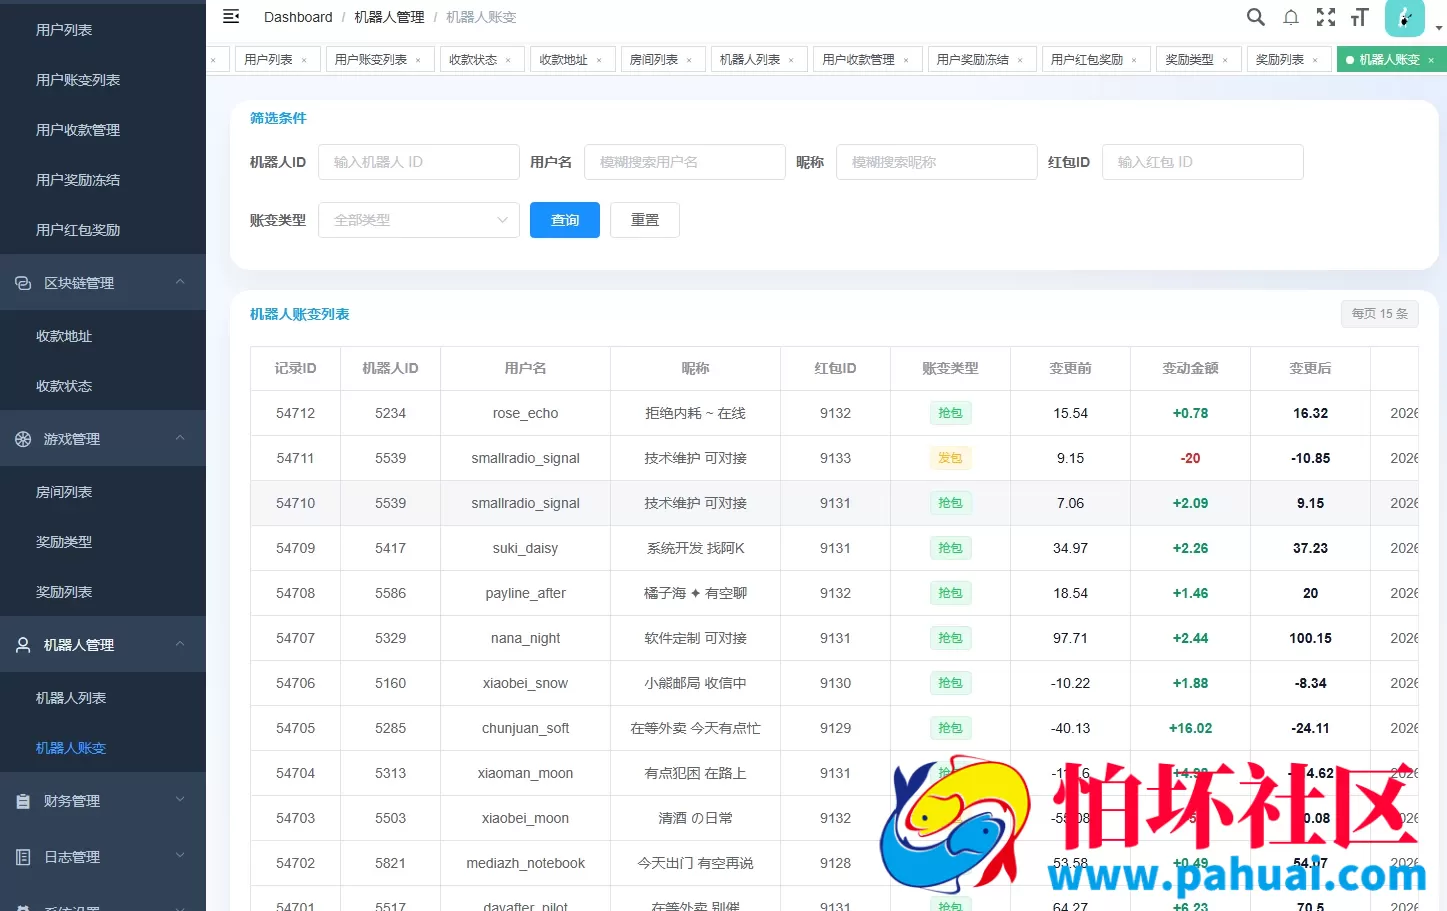
Task: Collapse the 区块链管理 menu section
Action: tap(180, 283)
